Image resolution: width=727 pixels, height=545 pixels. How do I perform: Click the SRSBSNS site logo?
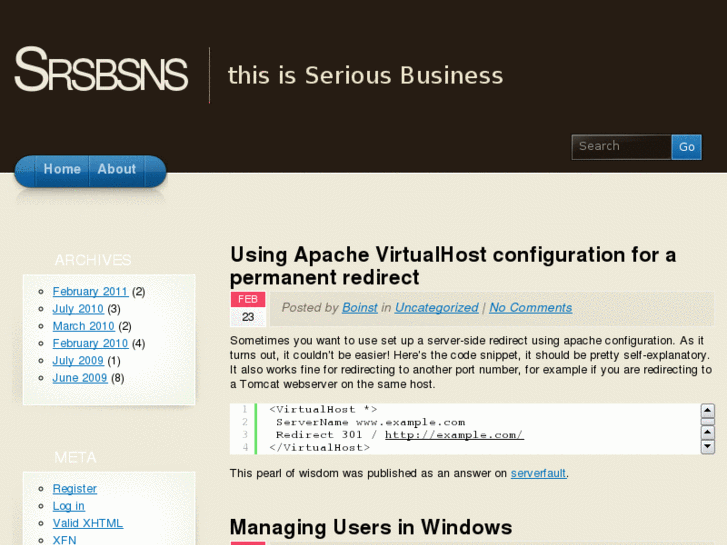(101, 72)
